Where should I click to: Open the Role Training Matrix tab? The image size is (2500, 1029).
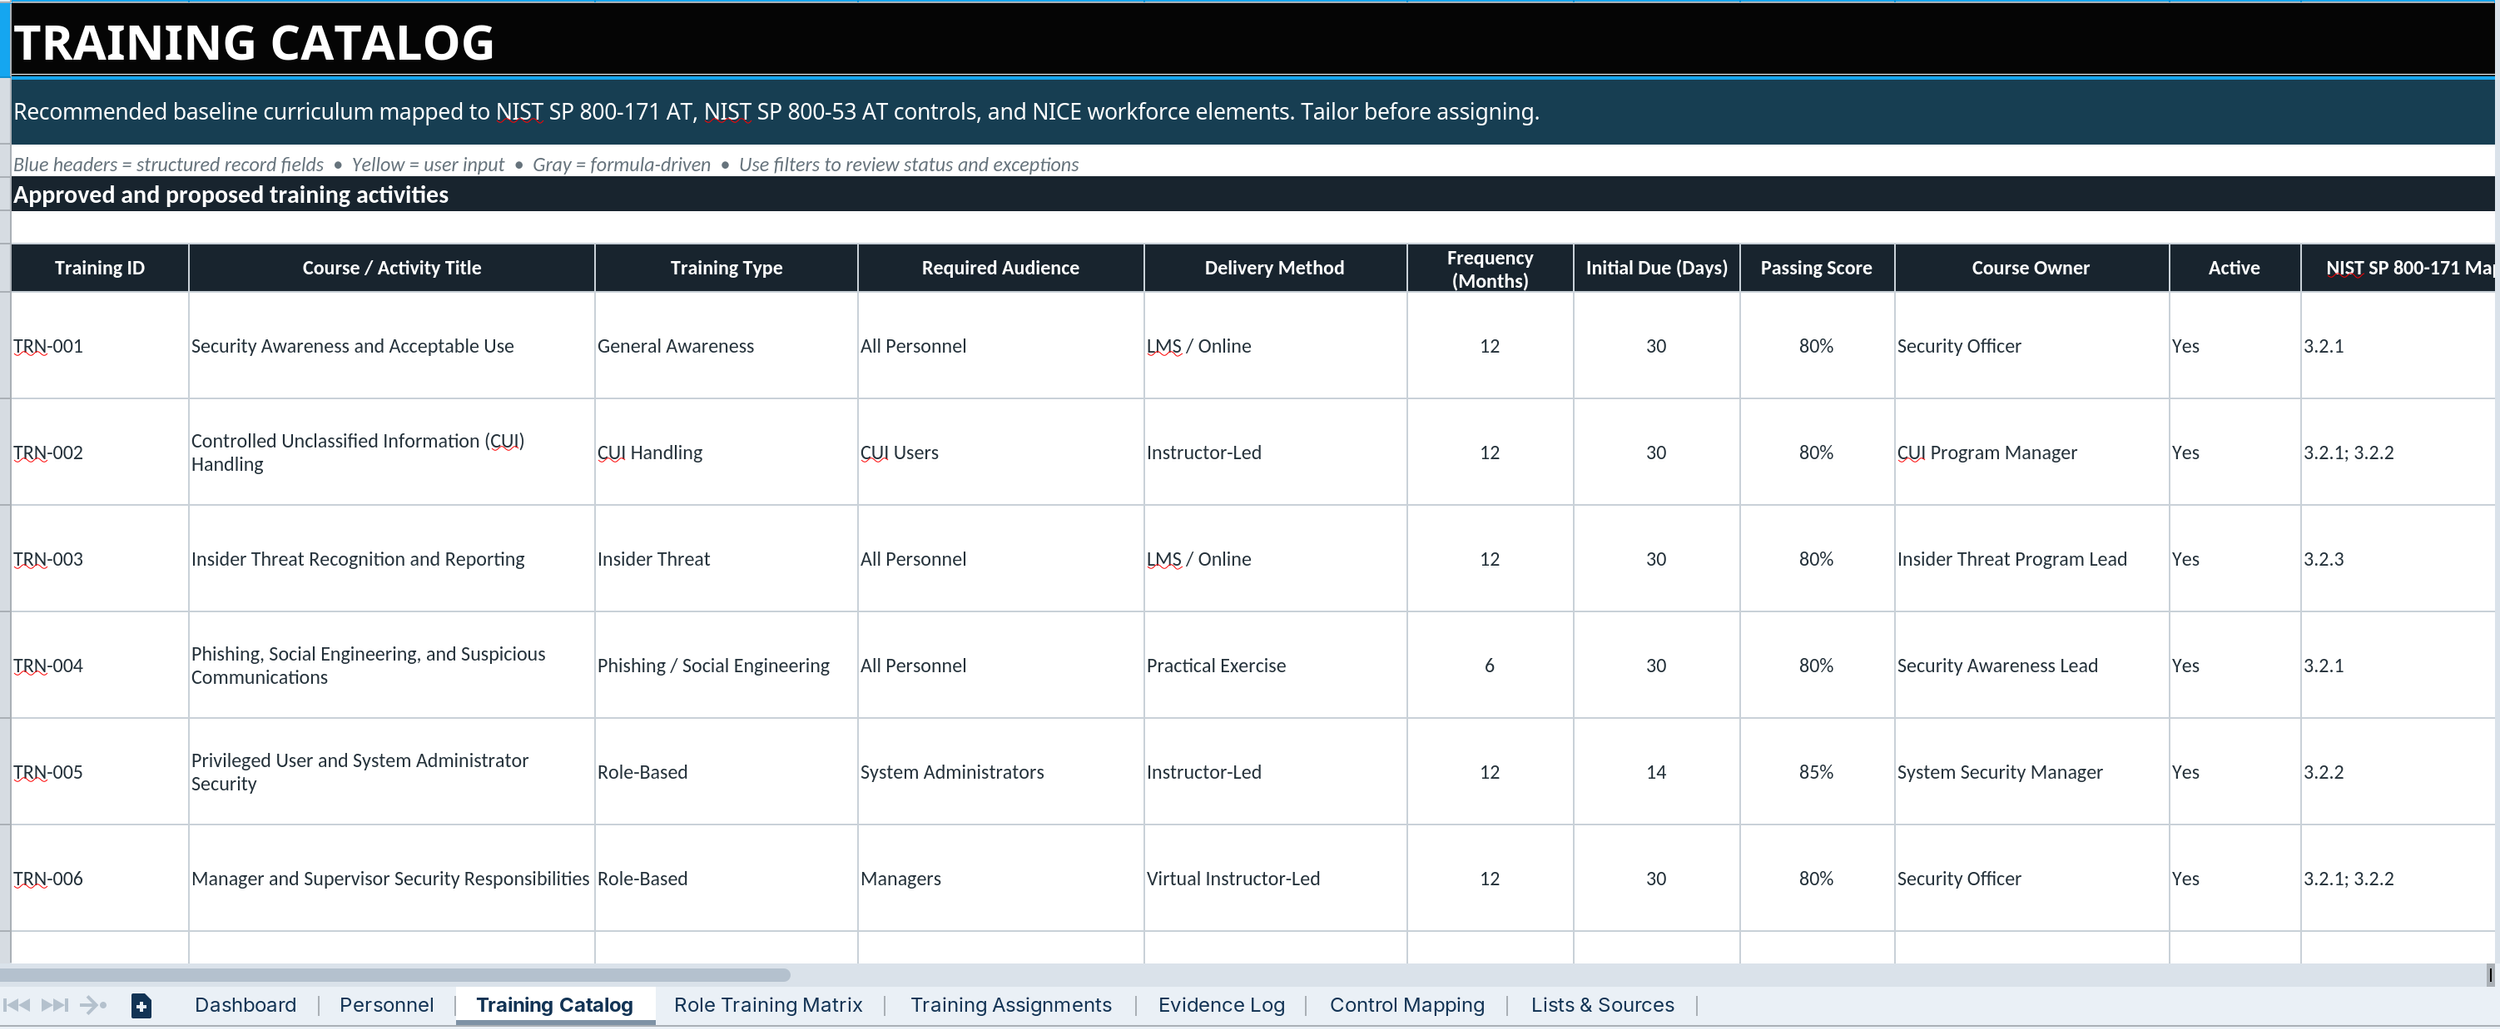click(768, 1005)
